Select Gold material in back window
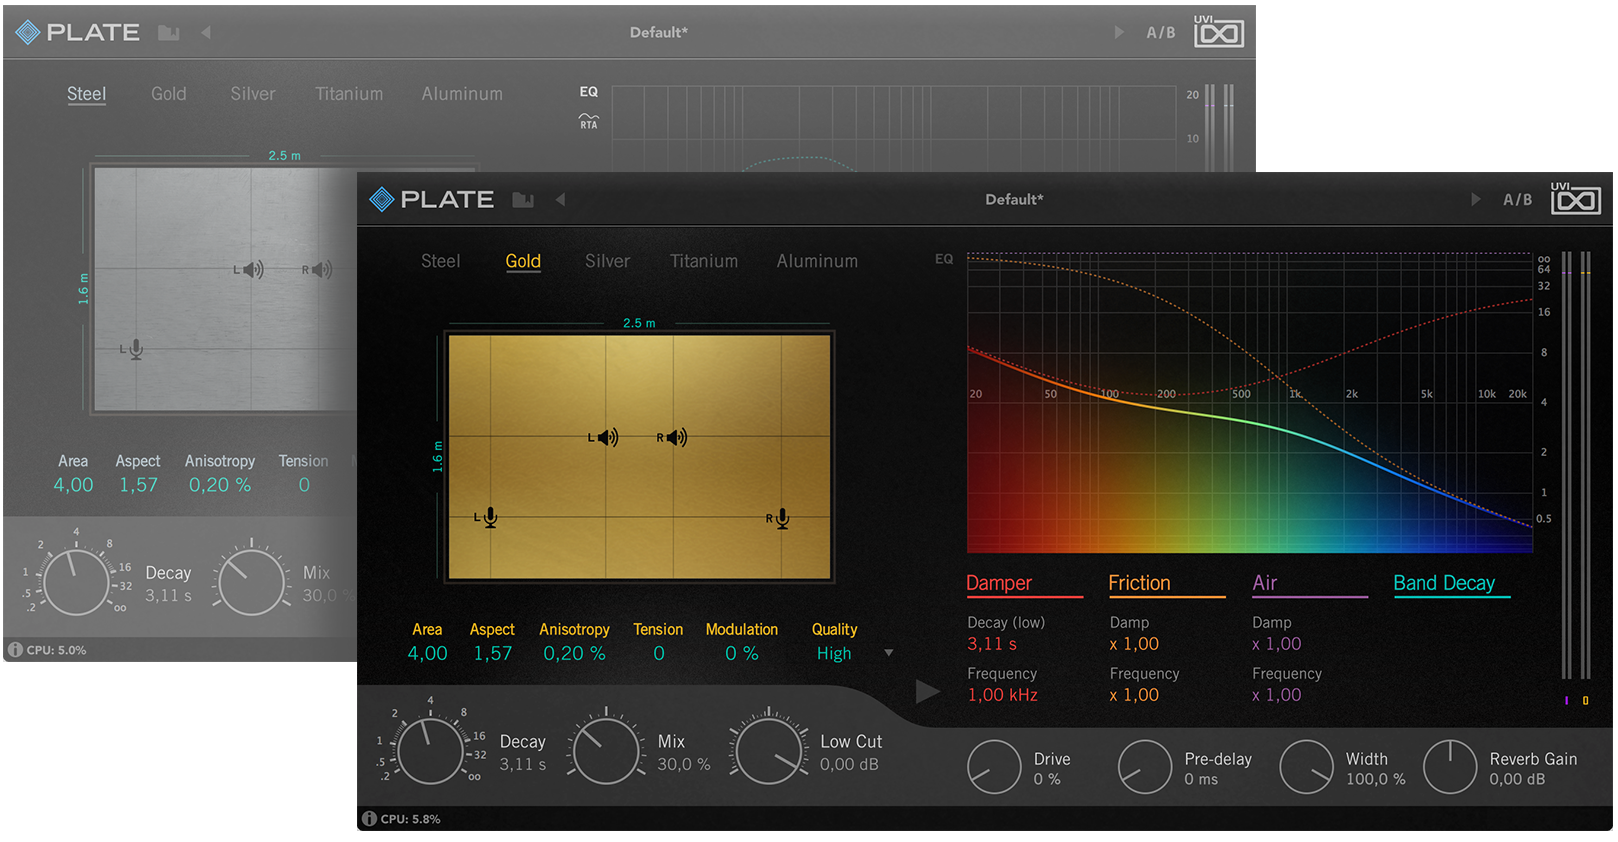Image resolution: width=1618 pixels, height=842 pixels. pos(169,94)
